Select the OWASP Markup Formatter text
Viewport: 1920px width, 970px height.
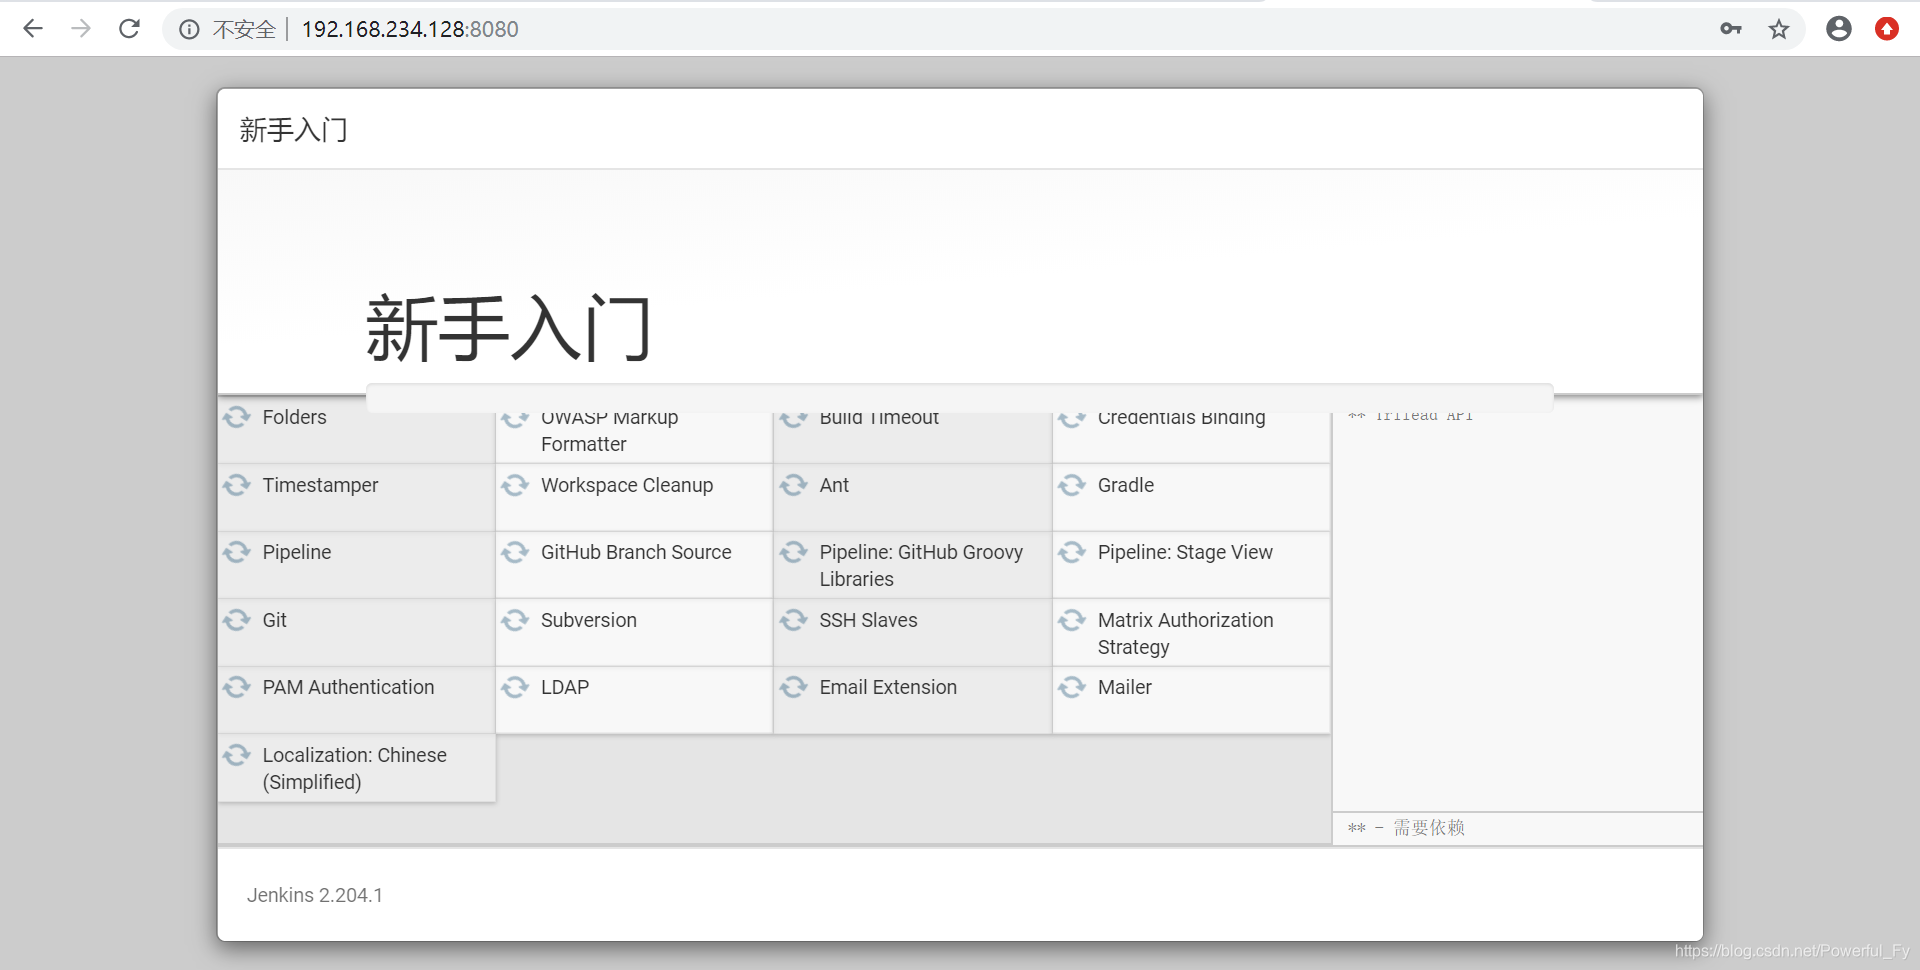tap(609, 431)
